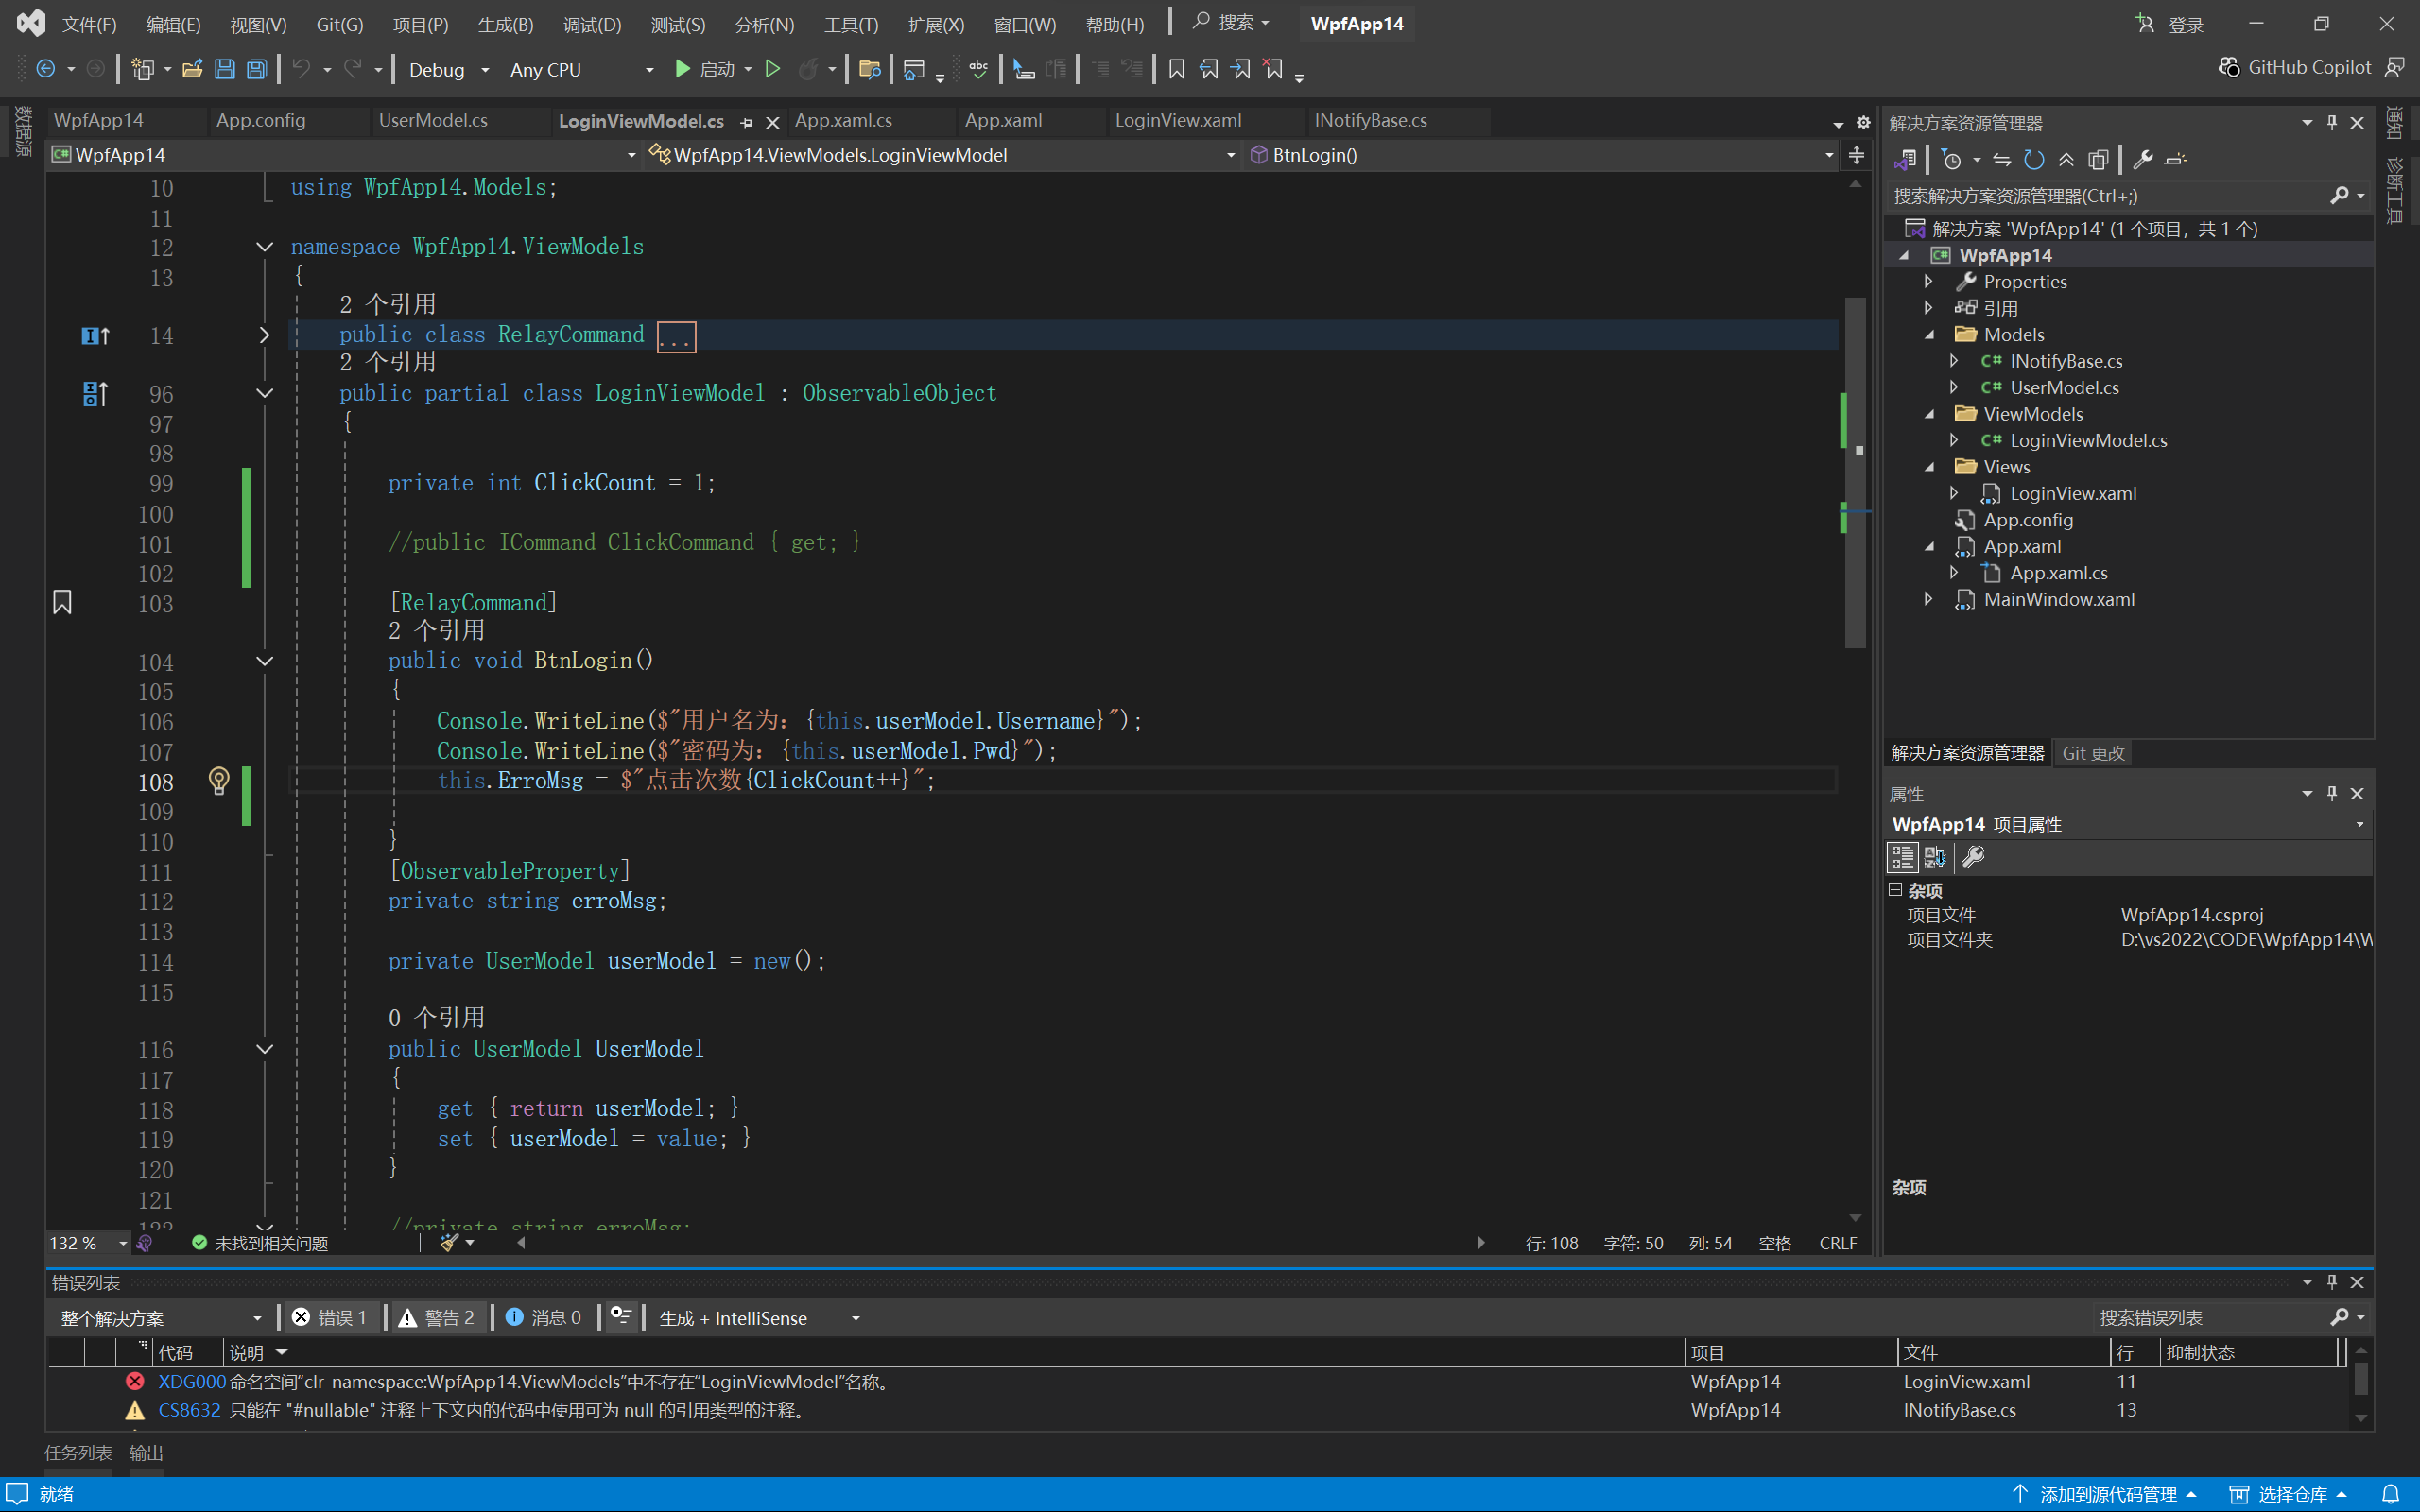
Task: Pin the LoginViewModel.cs tab
Action: [x=746, y=122]
